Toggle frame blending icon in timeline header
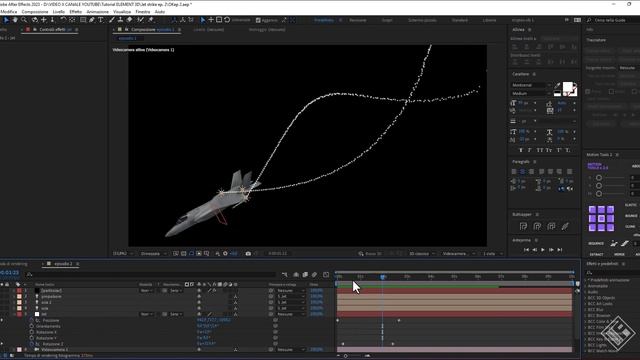This screenshot has height=360, width=640. point(305,275)
